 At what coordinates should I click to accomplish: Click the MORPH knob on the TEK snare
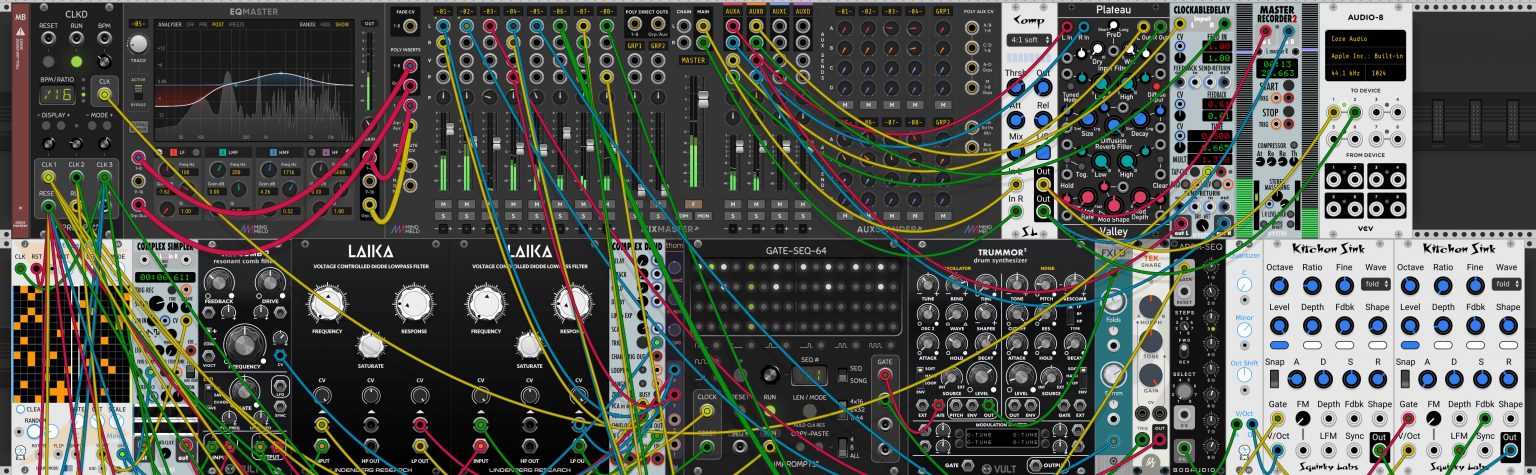(x=1151, y=306)
